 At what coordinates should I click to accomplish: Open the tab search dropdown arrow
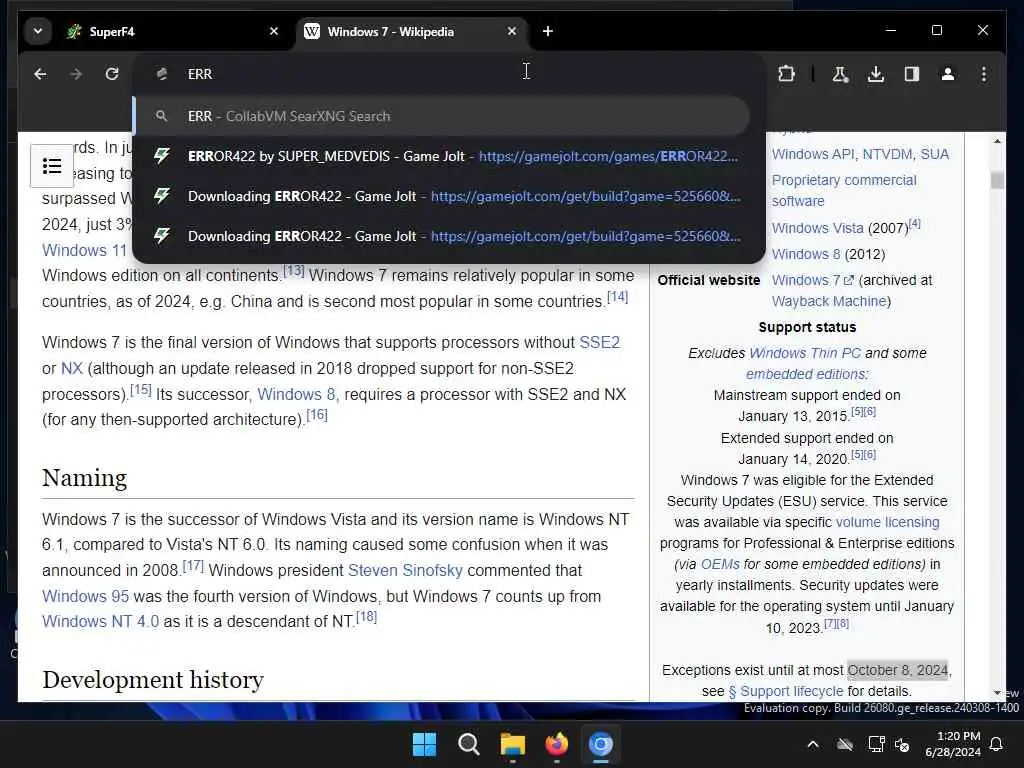click(x=38, y=31)
